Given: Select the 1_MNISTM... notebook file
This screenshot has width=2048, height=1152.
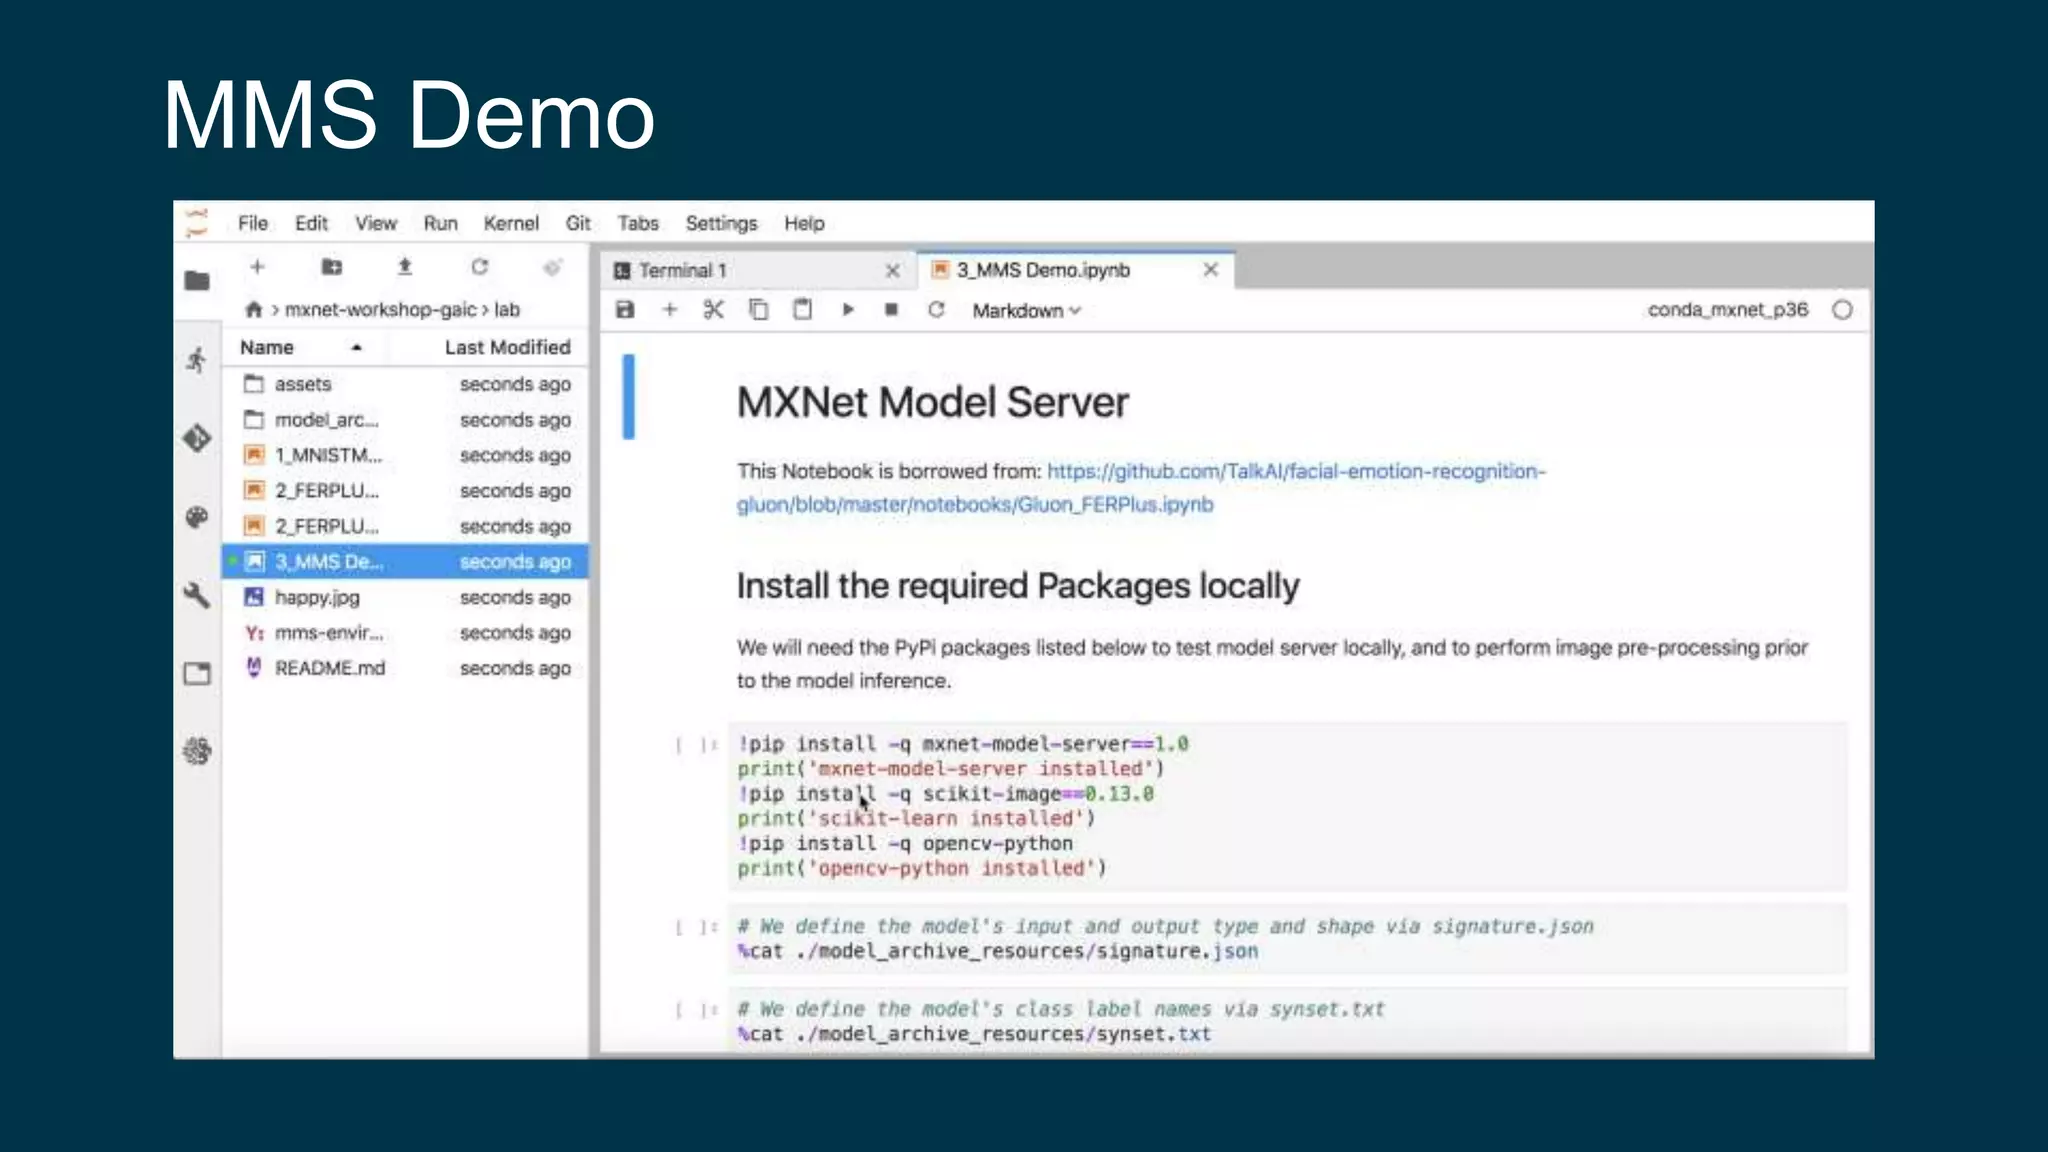Looking at the screenshot, I should (x=406, y=455).
